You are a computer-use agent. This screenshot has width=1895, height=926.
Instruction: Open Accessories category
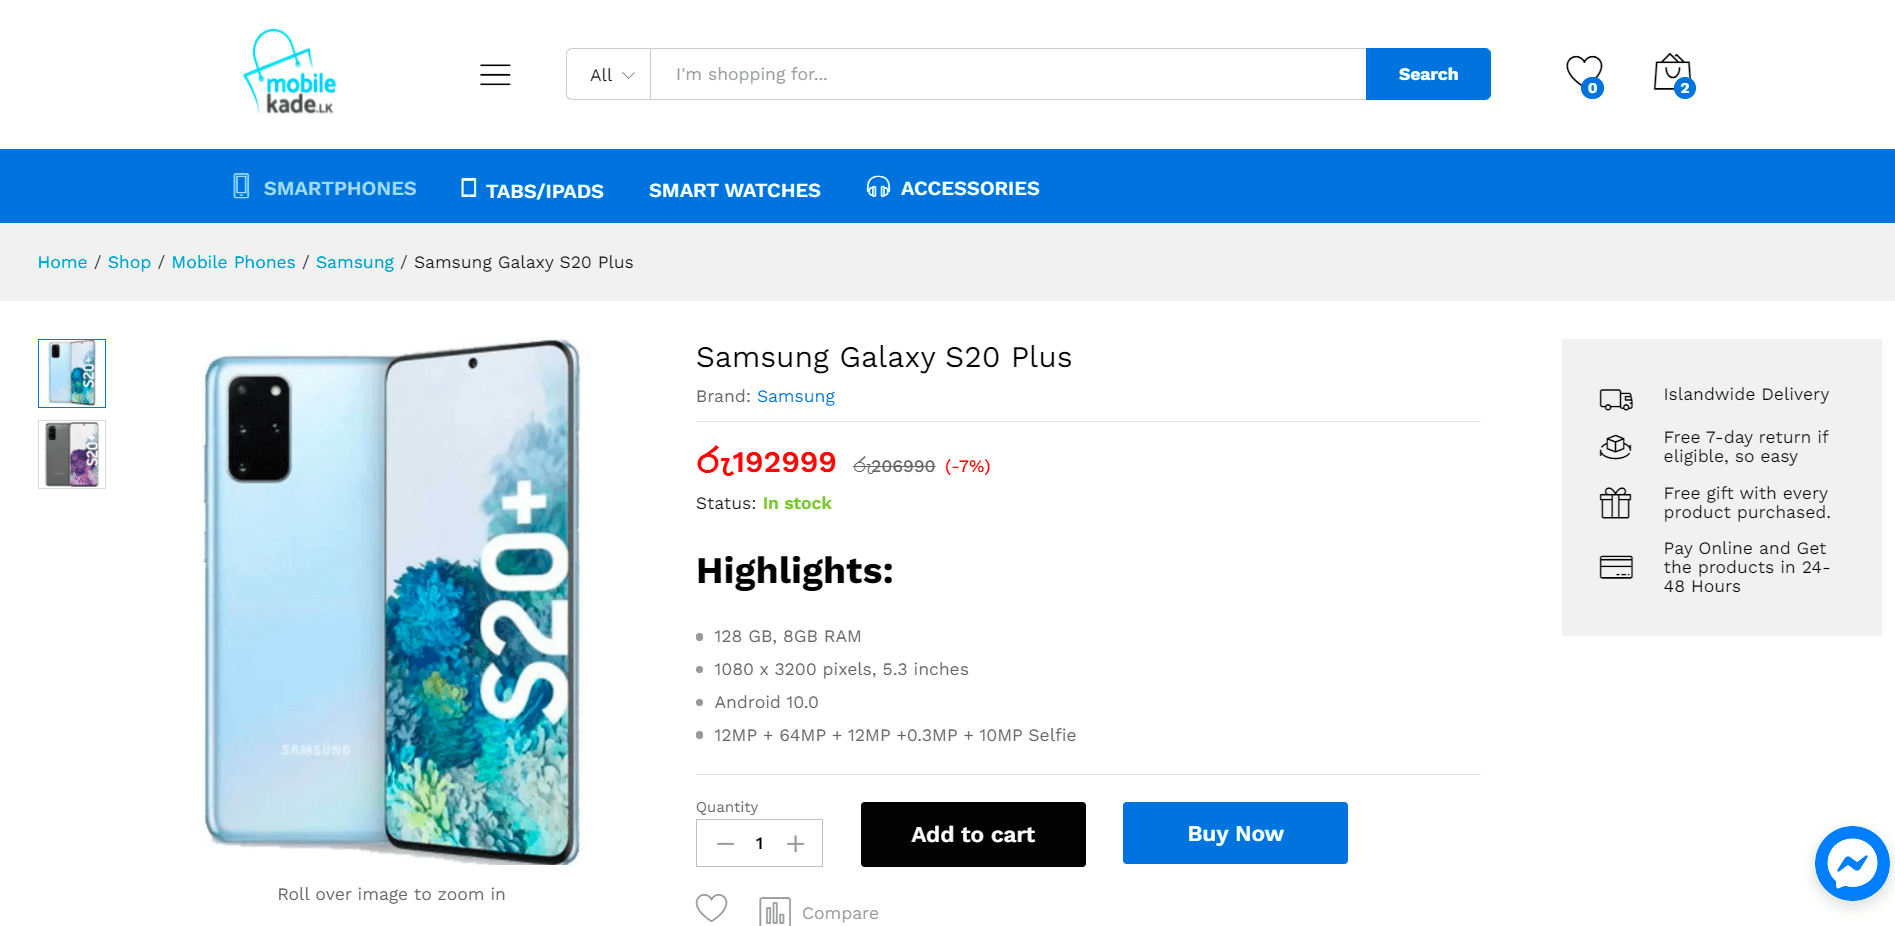click(x=953, y=188)
